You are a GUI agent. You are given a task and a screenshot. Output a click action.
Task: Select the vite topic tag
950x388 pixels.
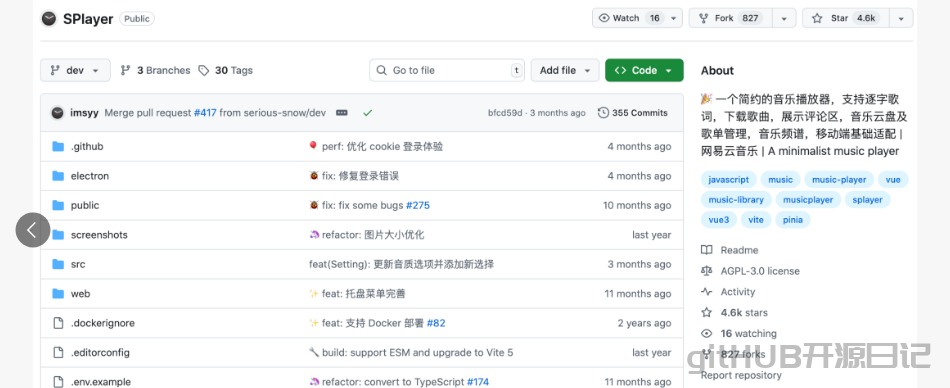756,219
